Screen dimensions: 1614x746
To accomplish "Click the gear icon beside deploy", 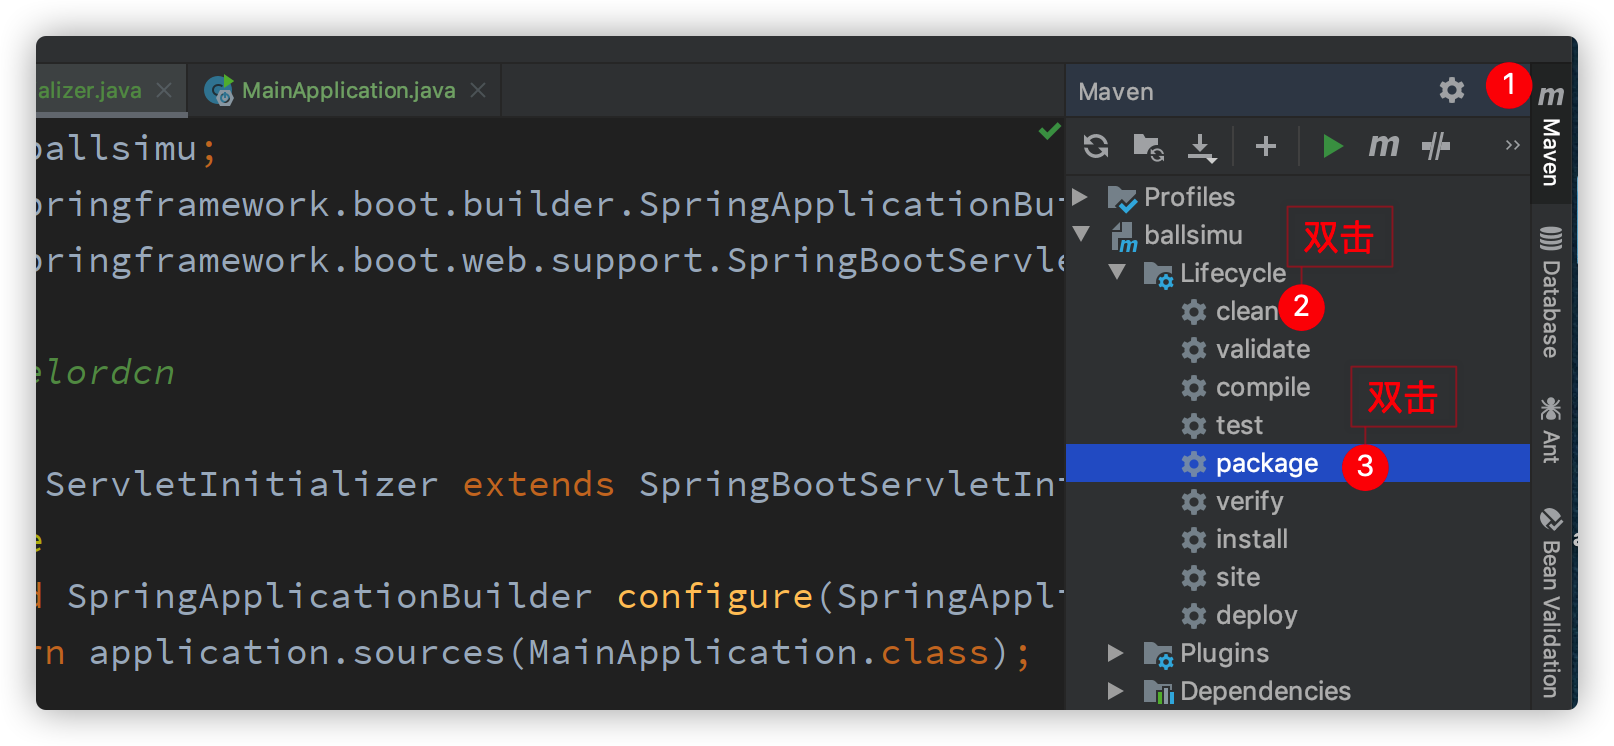I will 1194,616.
